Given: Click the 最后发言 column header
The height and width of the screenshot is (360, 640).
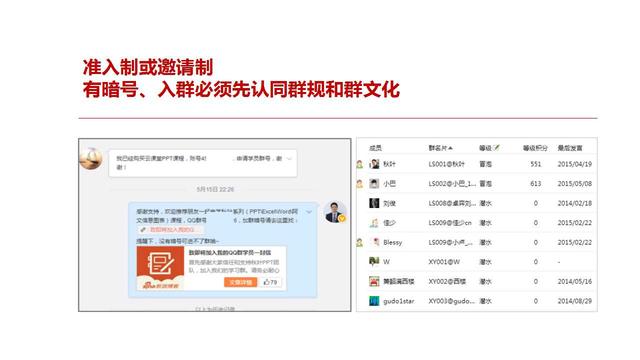Looking at the screenshot, I should coord(570,148).
